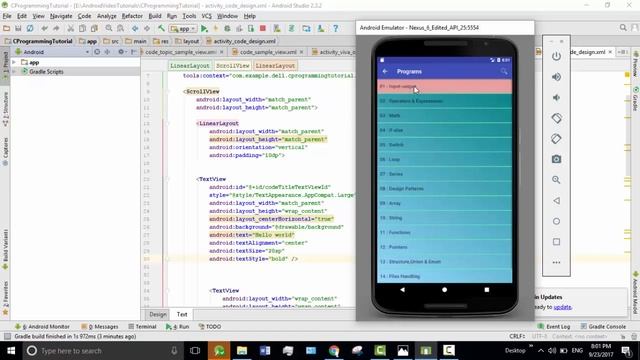Tap the Loop list item in emulator
The height and width of the screenshot is (360, 640).
tap(444, 159)
